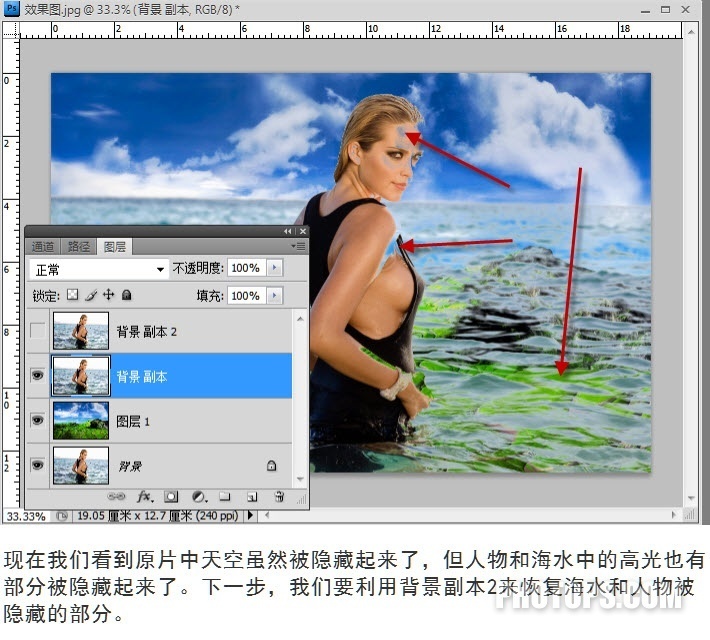Delete layer with trash icon
Image resolution: width=710 pixels, height=640 pixels.
point(279,497)
